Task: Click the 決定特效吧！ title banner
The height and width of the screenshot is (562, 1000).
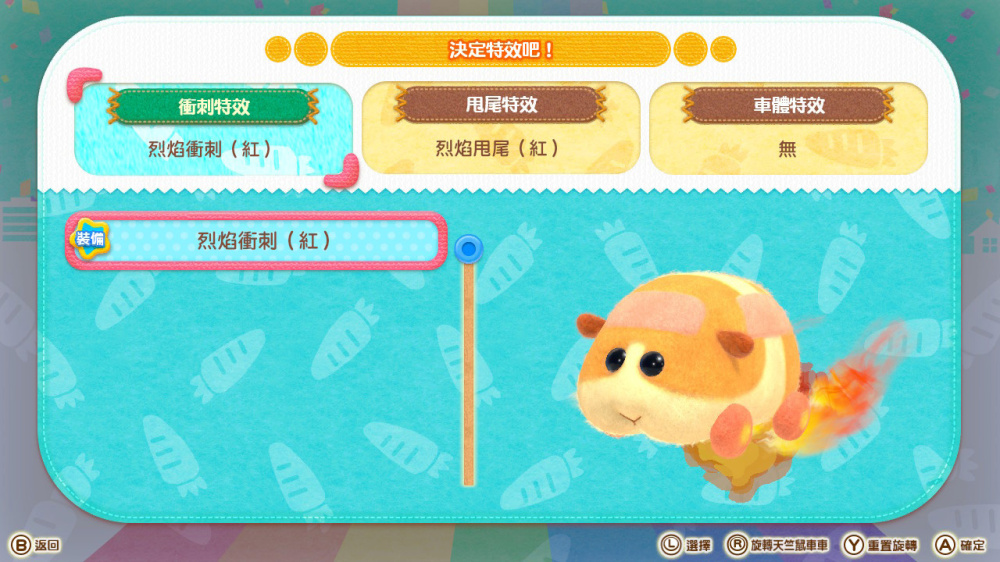Action: pos(501,49)
